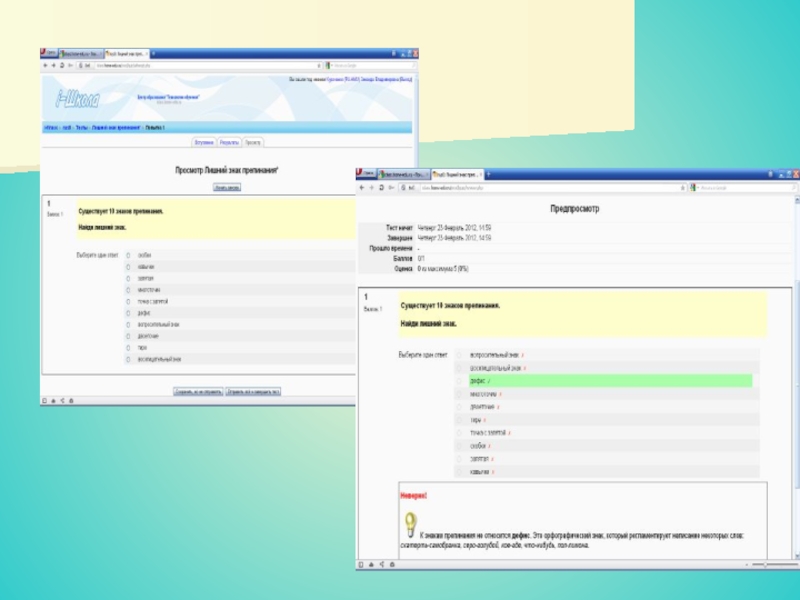
Task: Click the Google search field in left browser
Action: (373, 65)
